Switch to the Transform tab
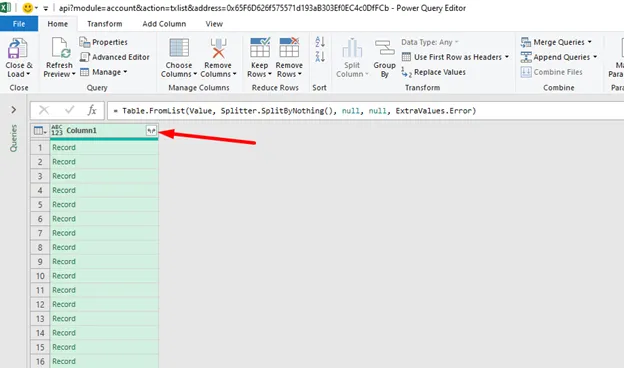 tap(105, 24)
